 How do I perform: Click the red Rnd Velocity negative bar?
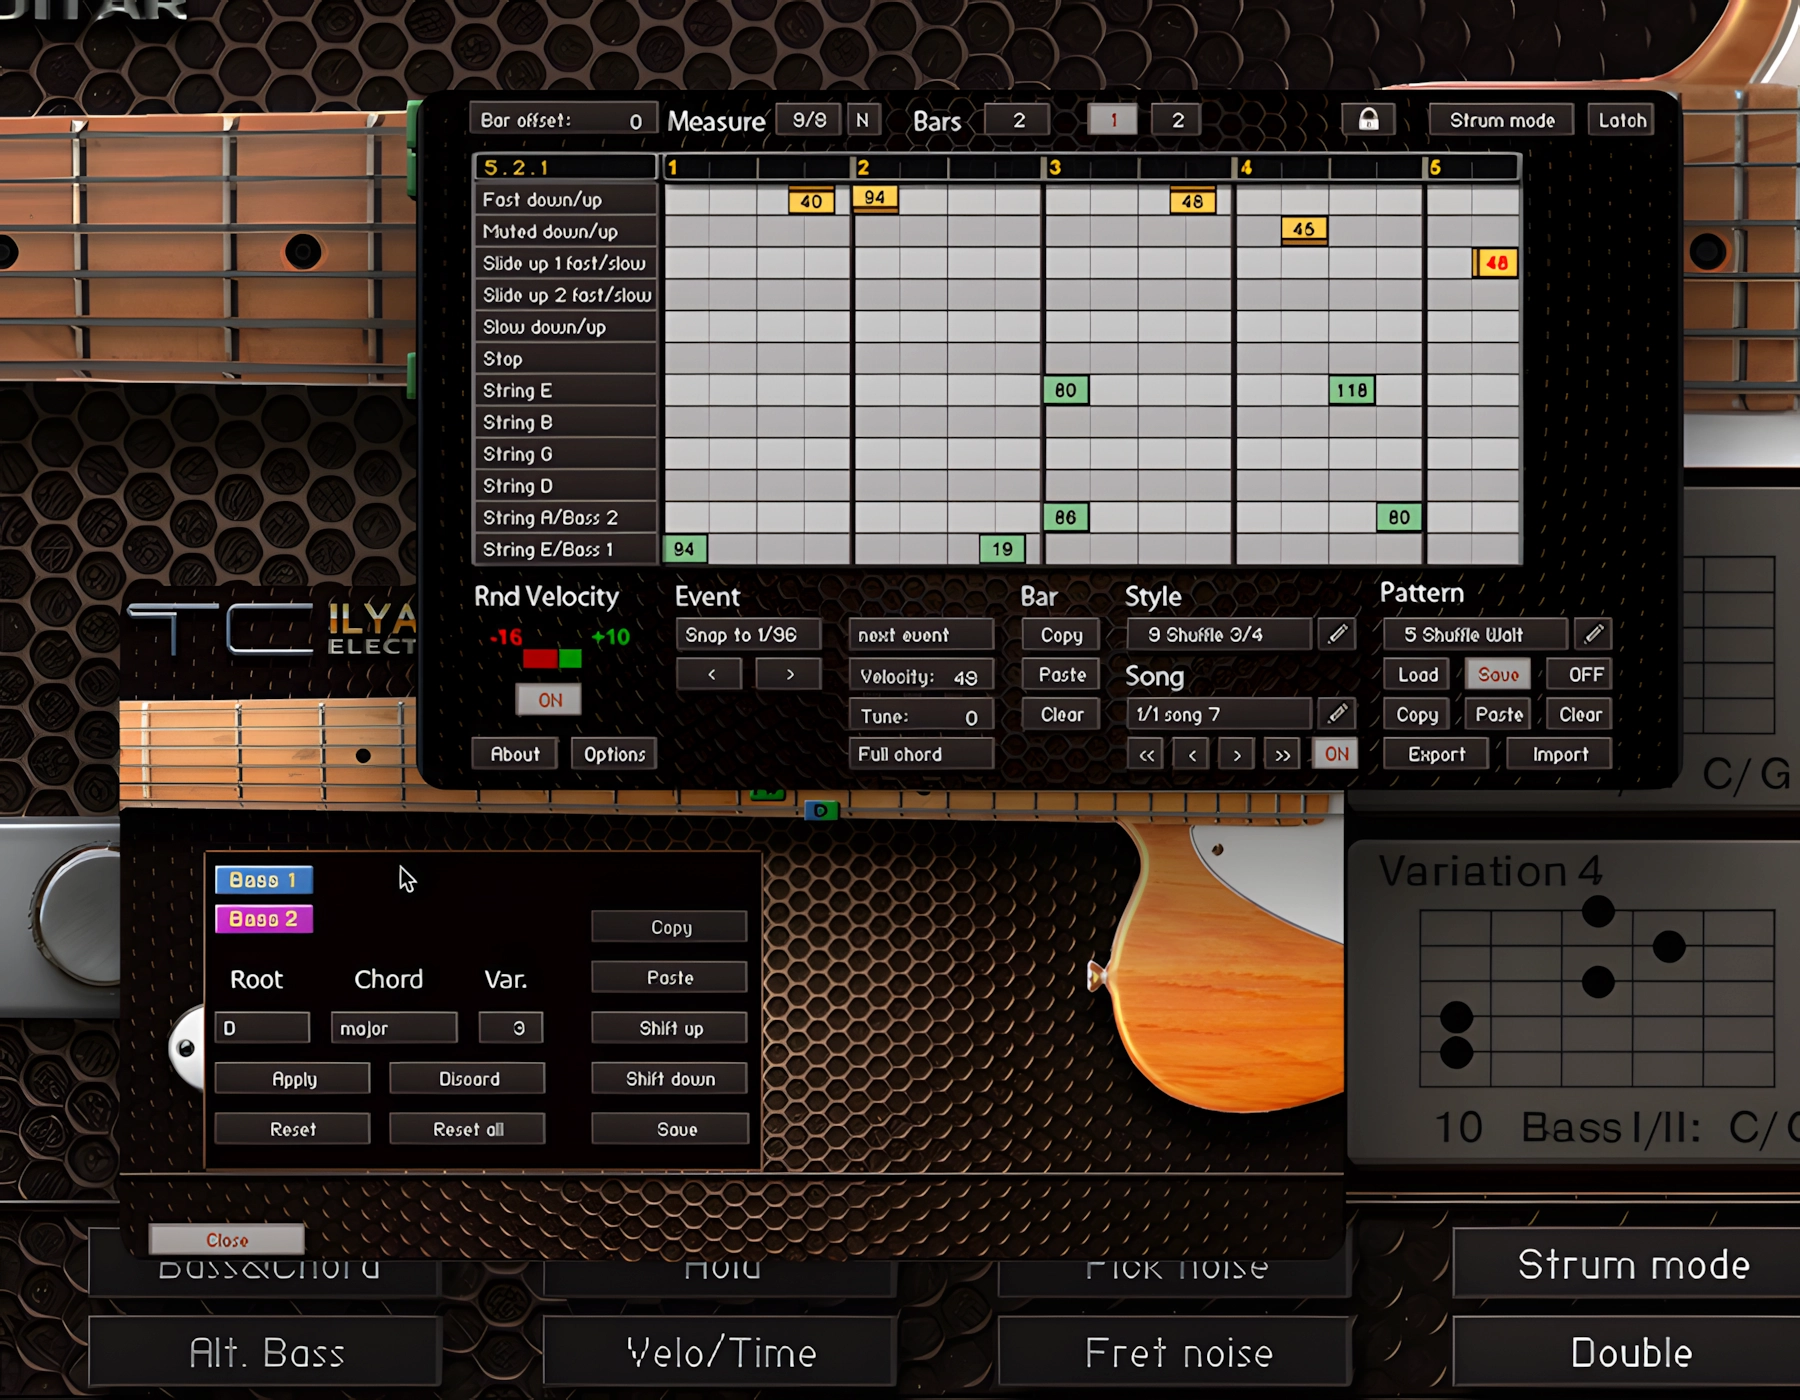coord(539,658)
